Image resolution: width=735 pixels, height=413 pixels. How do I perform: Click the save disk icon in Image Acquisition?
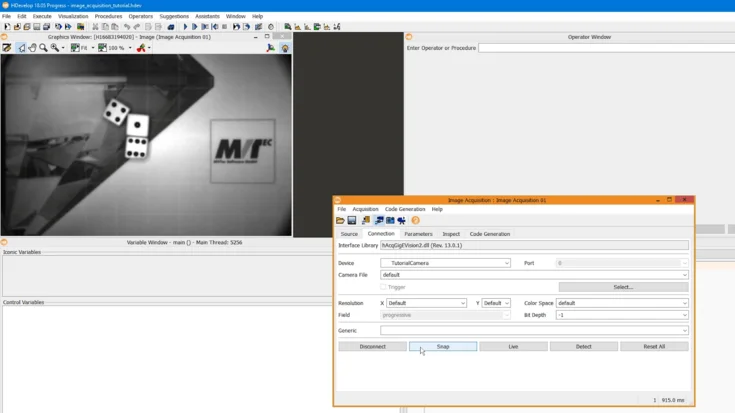point(352,221)
